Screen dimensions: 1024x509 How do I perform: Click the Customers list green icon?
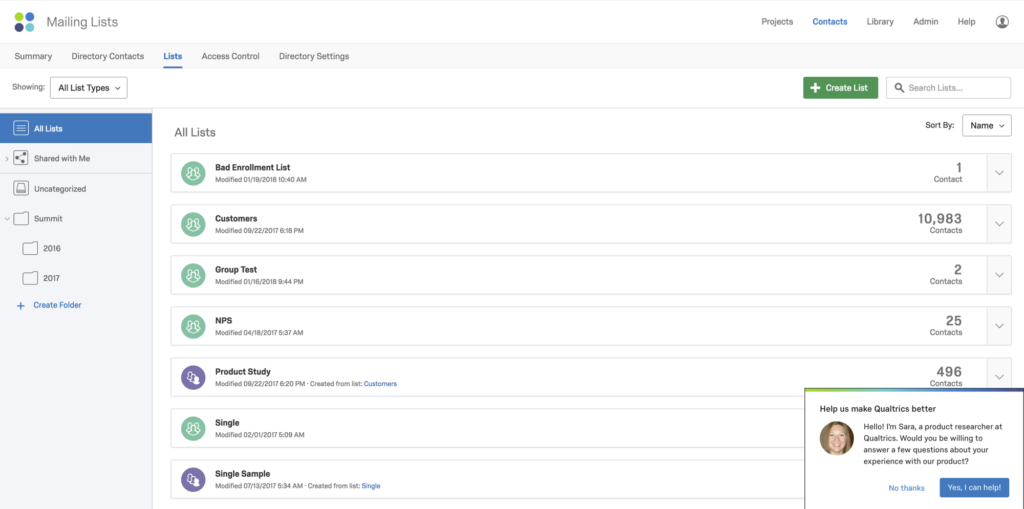click(x=193, y=224)
